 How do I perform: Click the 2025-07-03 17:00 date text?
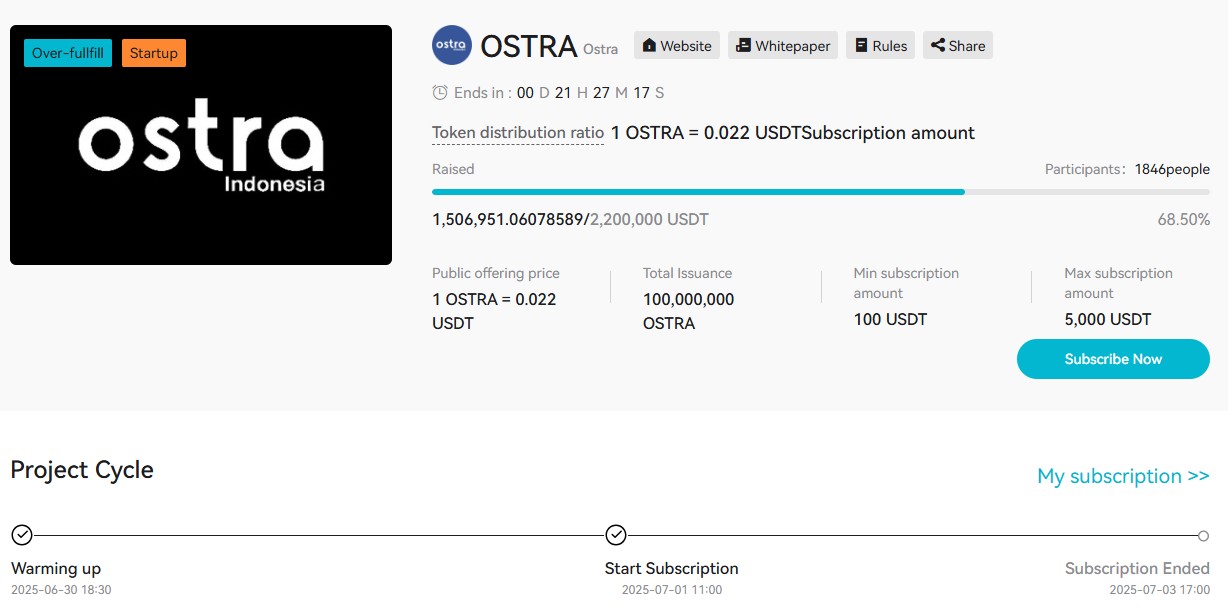(x=1160, y=590)
